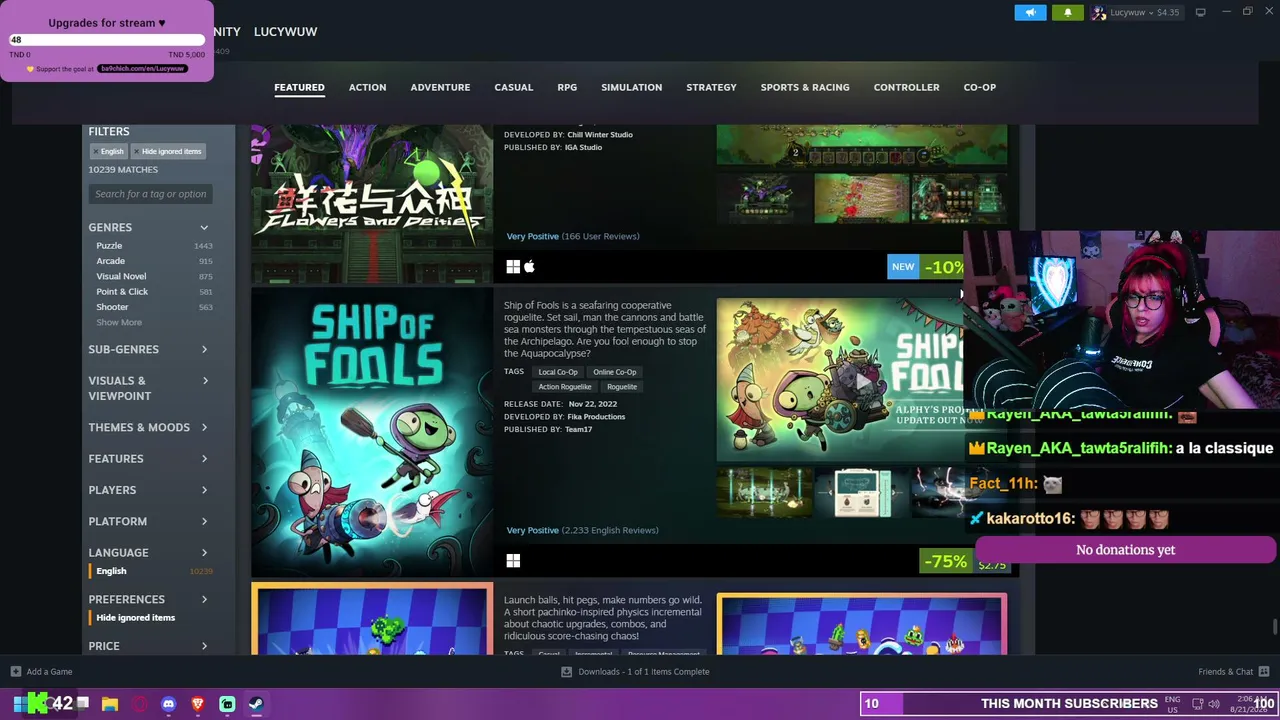This screenshot has height=720, width=1280.
Task: Open the Flowers and Deities capsule image
Action: click(372, 204)
